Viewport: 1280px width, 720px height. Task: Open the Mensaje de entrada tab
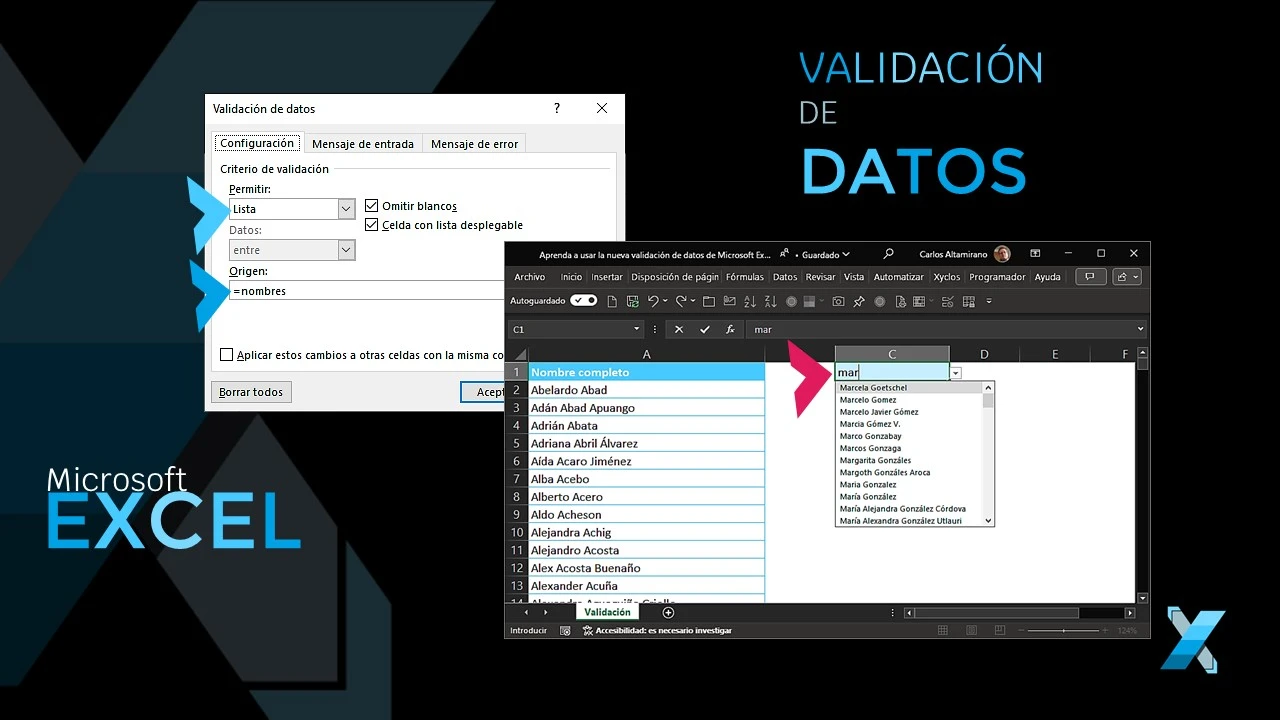(363, 144)
